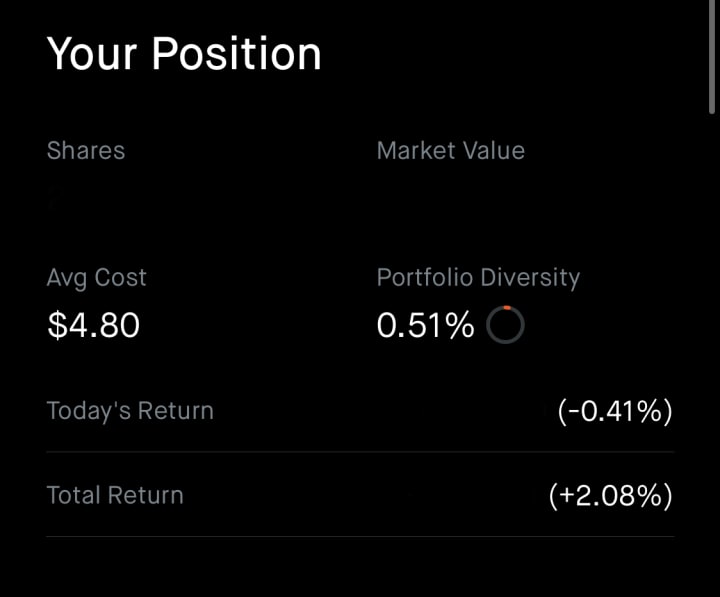This screenshot has height=597, width=720.
Task: Open the Total Return label
Action: pyautogui.click(x=115, y=496)
